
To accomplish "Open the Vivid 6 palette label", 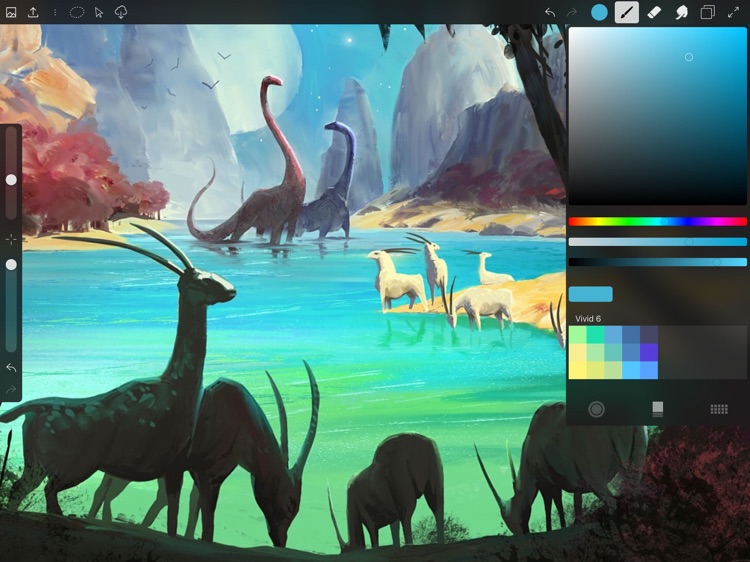I will tap(588, 319).
